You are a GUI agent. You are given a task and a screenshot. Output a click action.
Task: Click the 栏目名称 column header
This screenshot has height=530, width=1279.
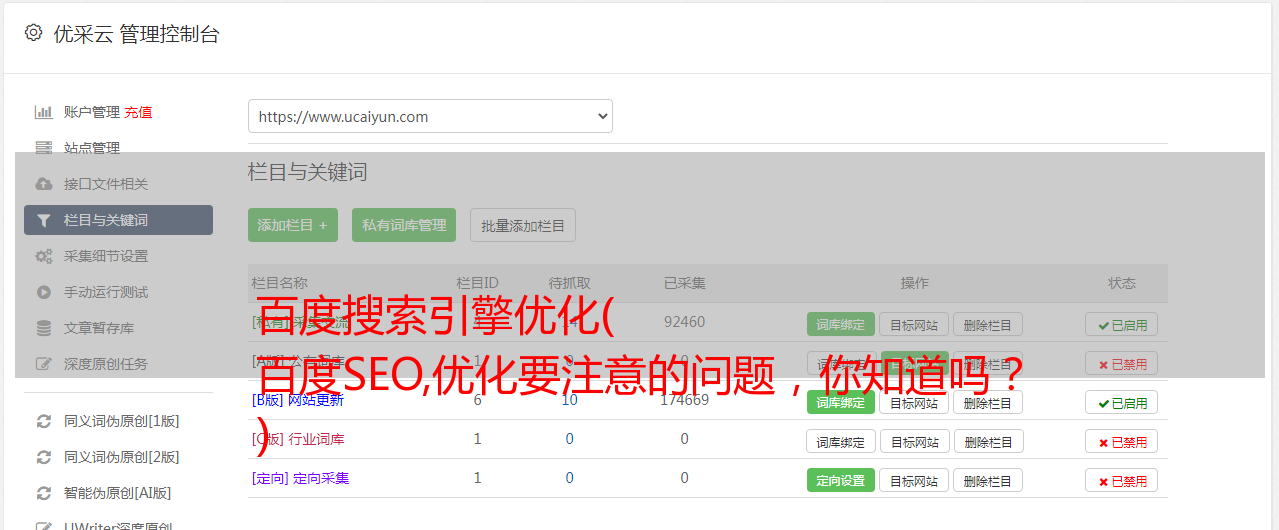click(x=280, y=283)
